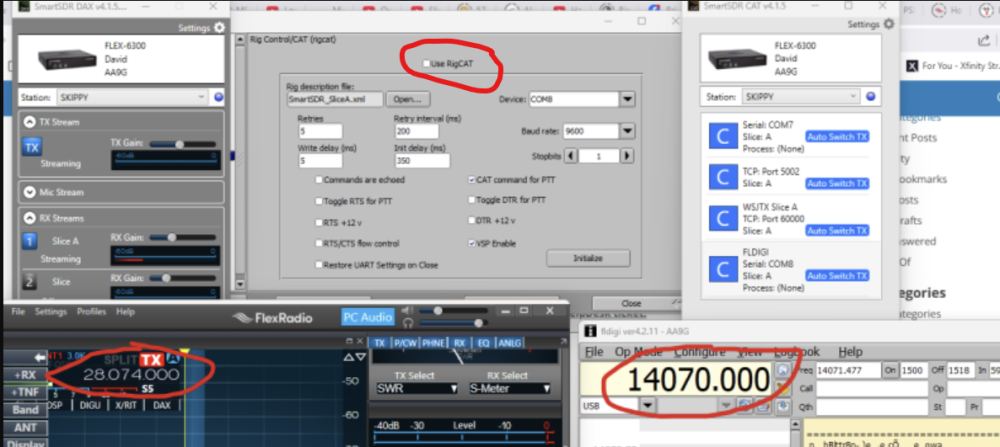
Task: Toggle Commands are echoed checkbox
Action: point(319,180)
